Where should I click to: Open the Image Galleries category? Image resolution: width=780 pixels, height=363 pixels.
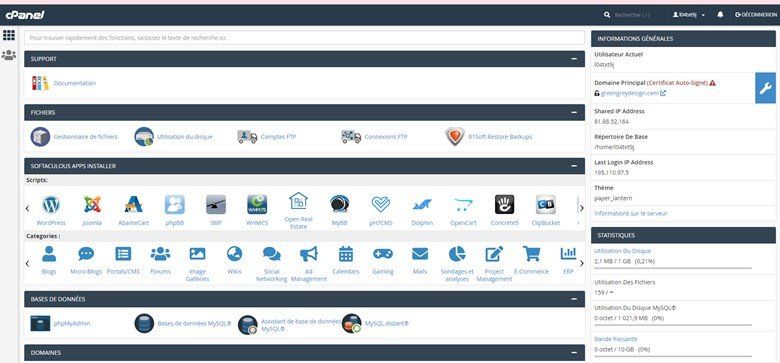(x=197, y=254)
